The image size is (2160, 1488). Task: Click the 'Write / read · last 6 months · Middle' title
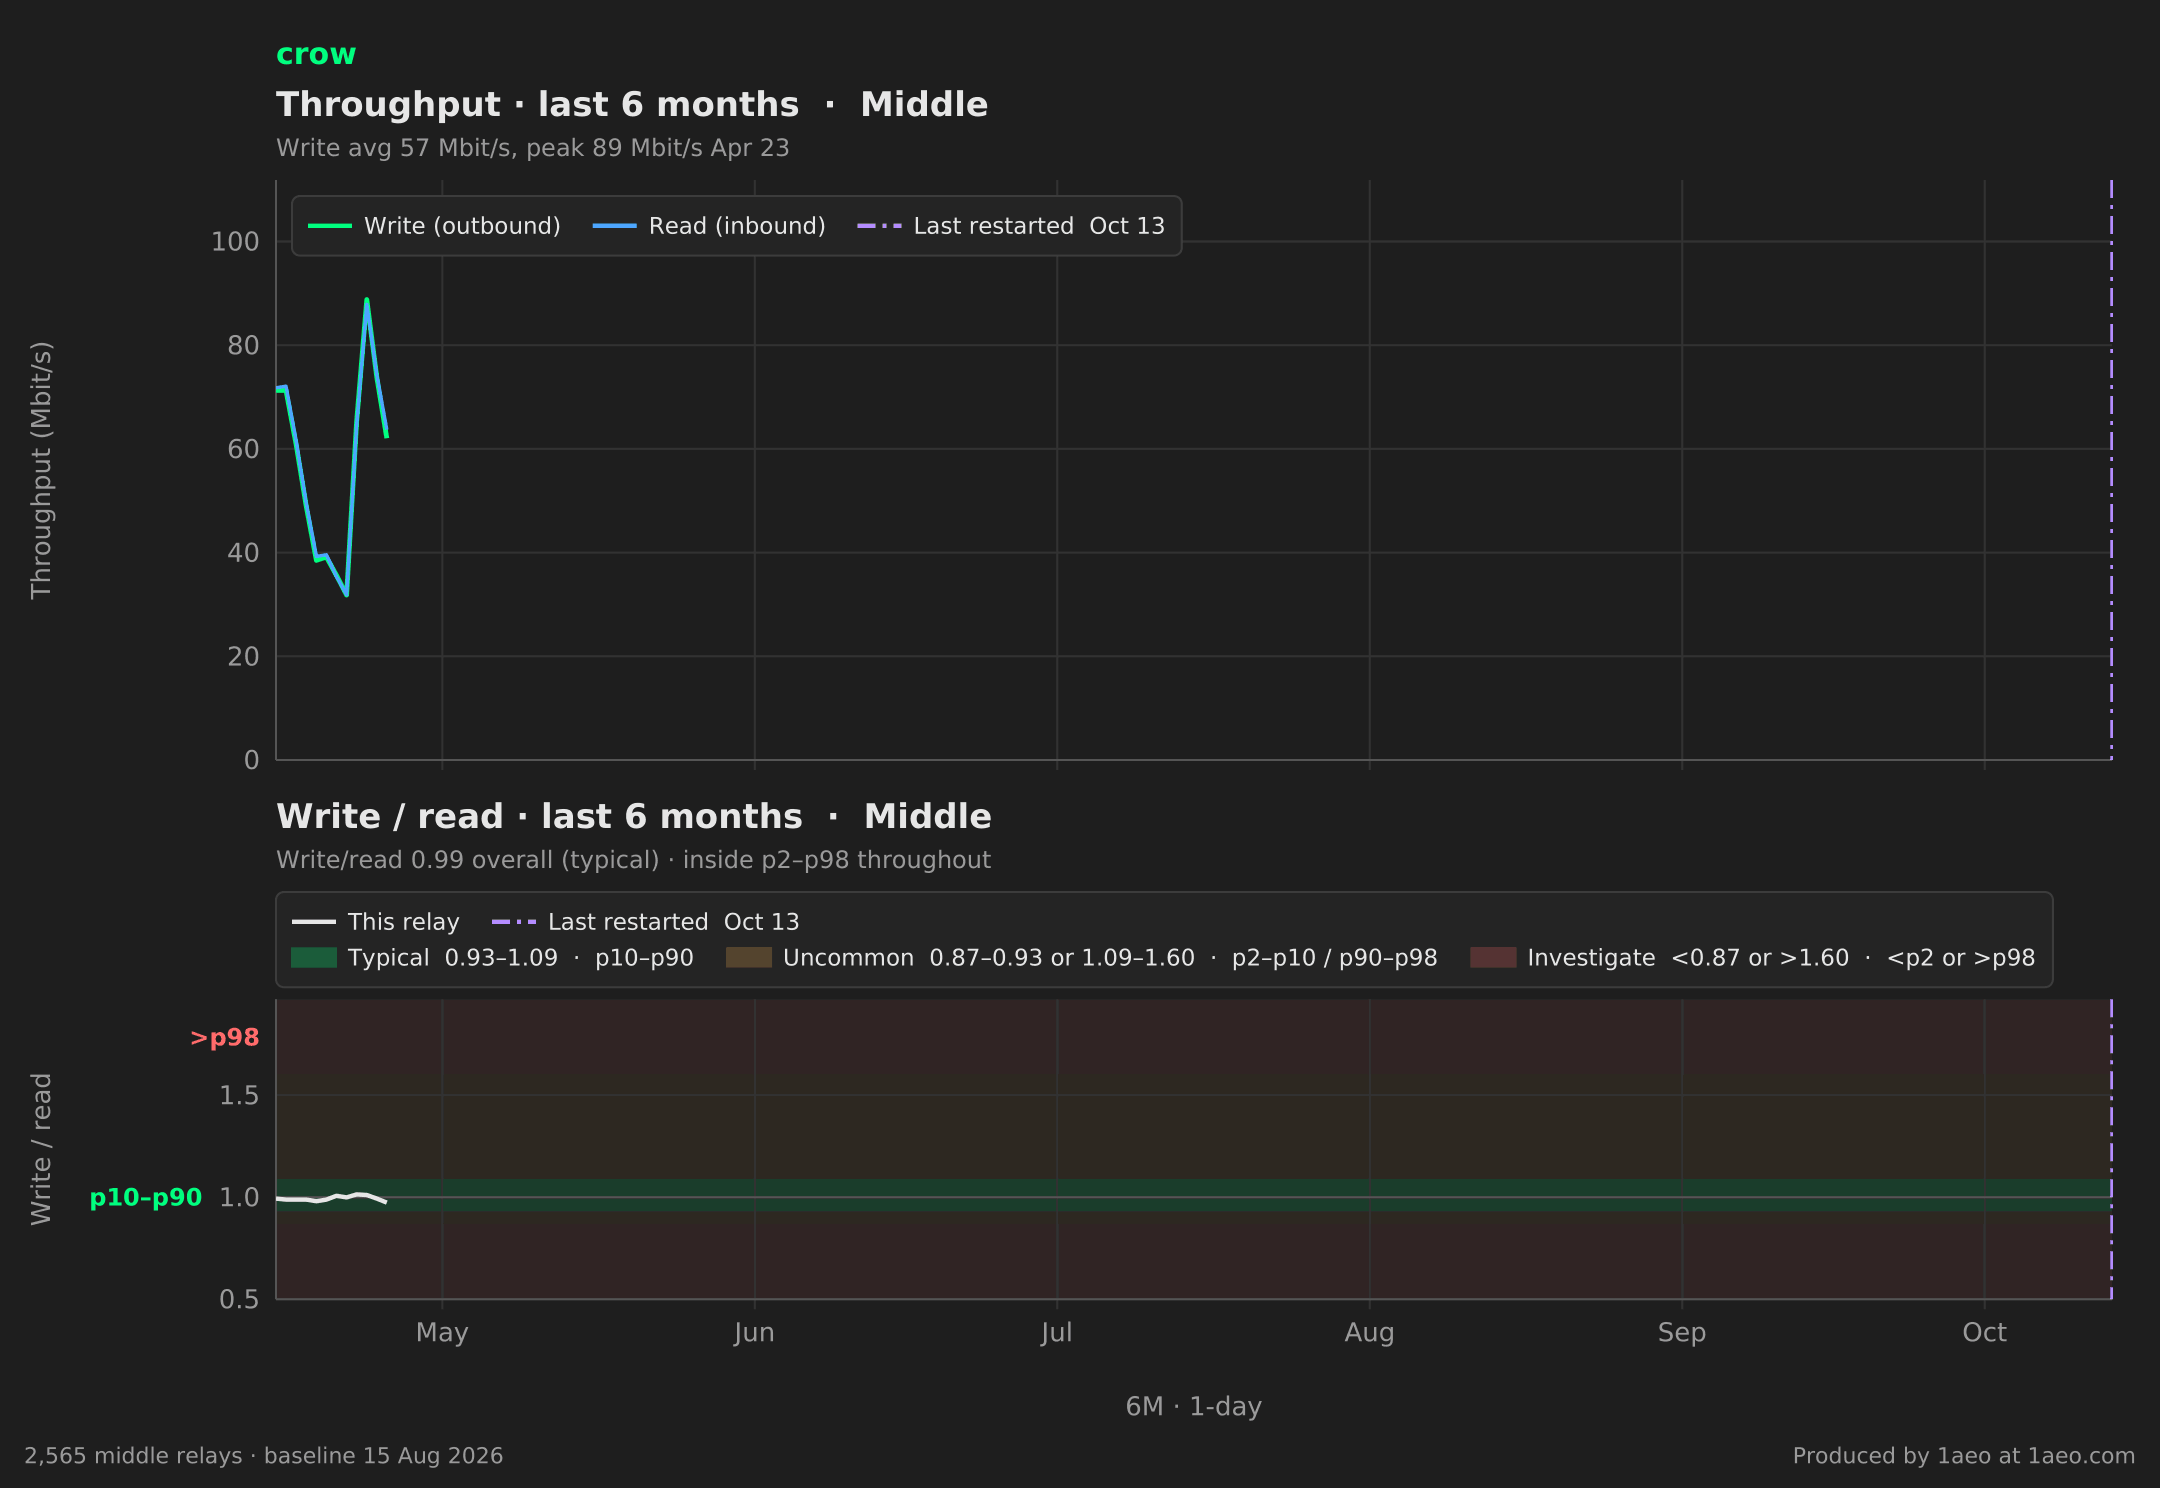[x=634, y=817]
